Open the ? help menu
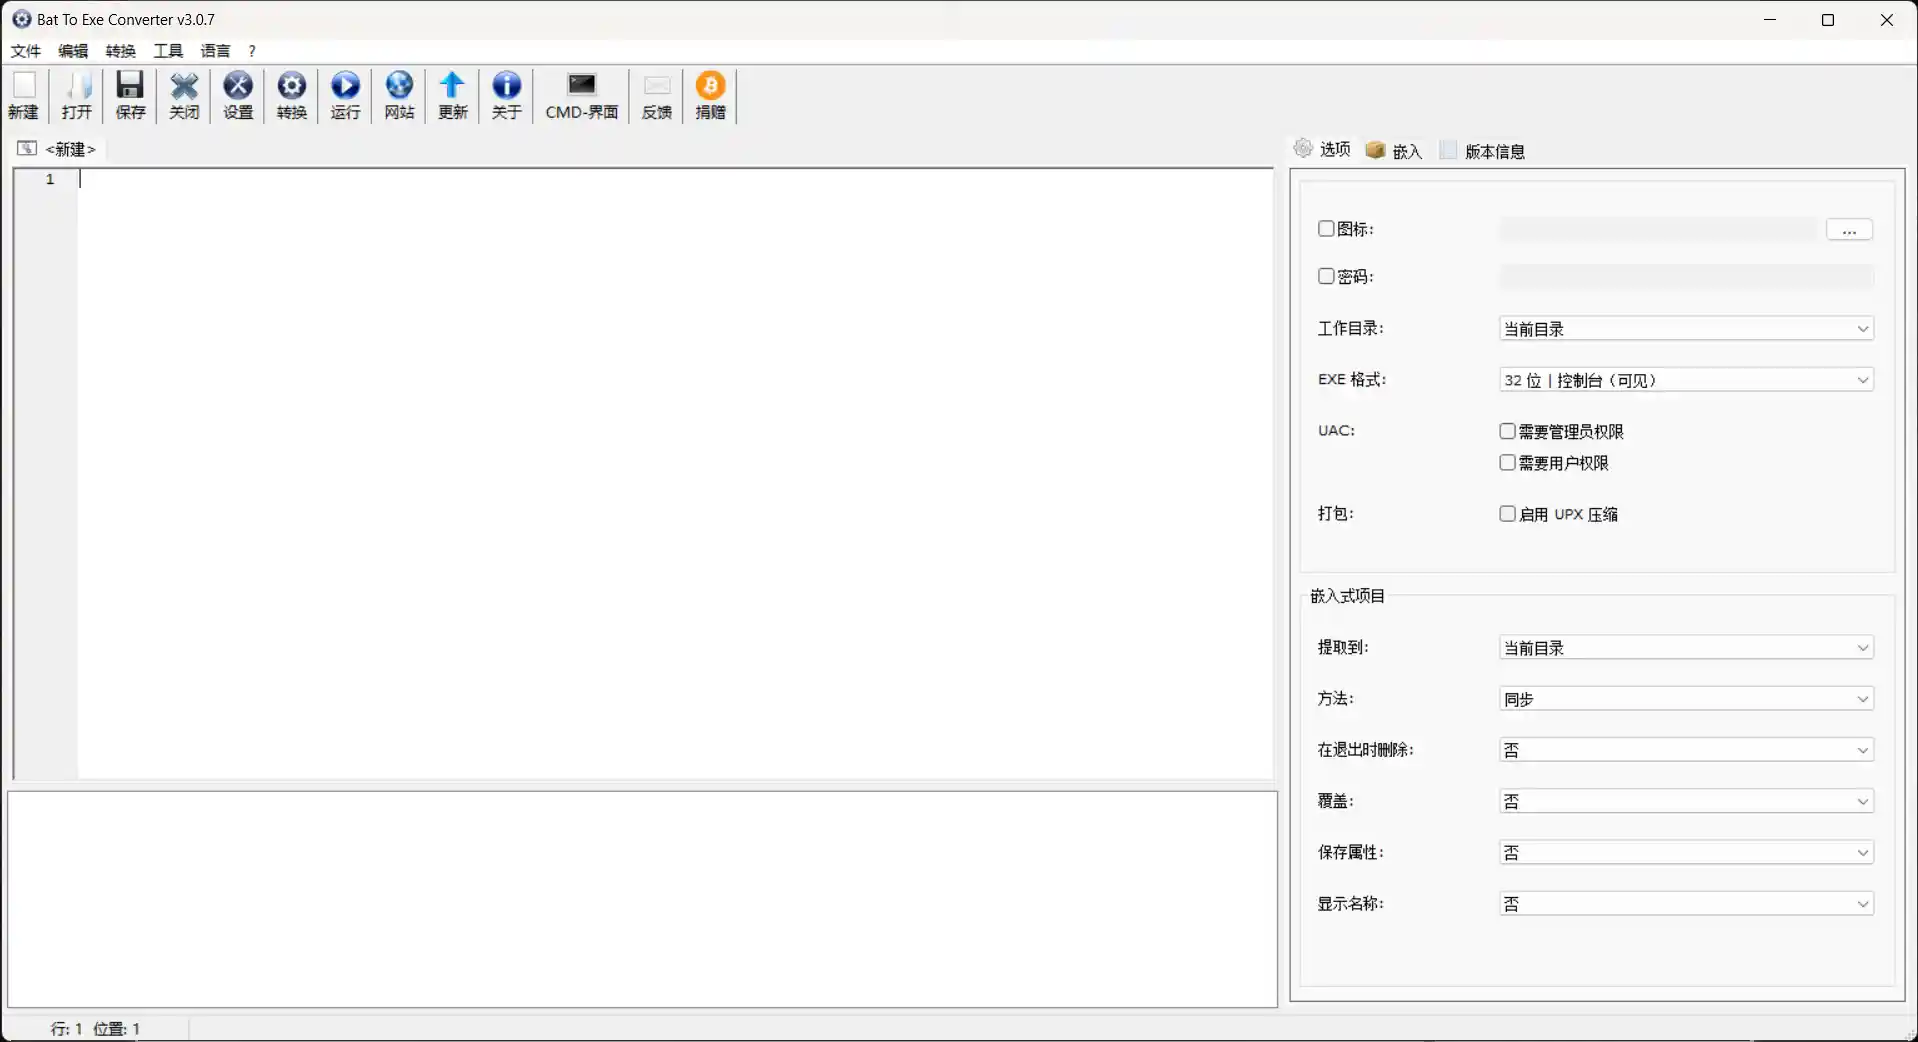 [252, 51]
